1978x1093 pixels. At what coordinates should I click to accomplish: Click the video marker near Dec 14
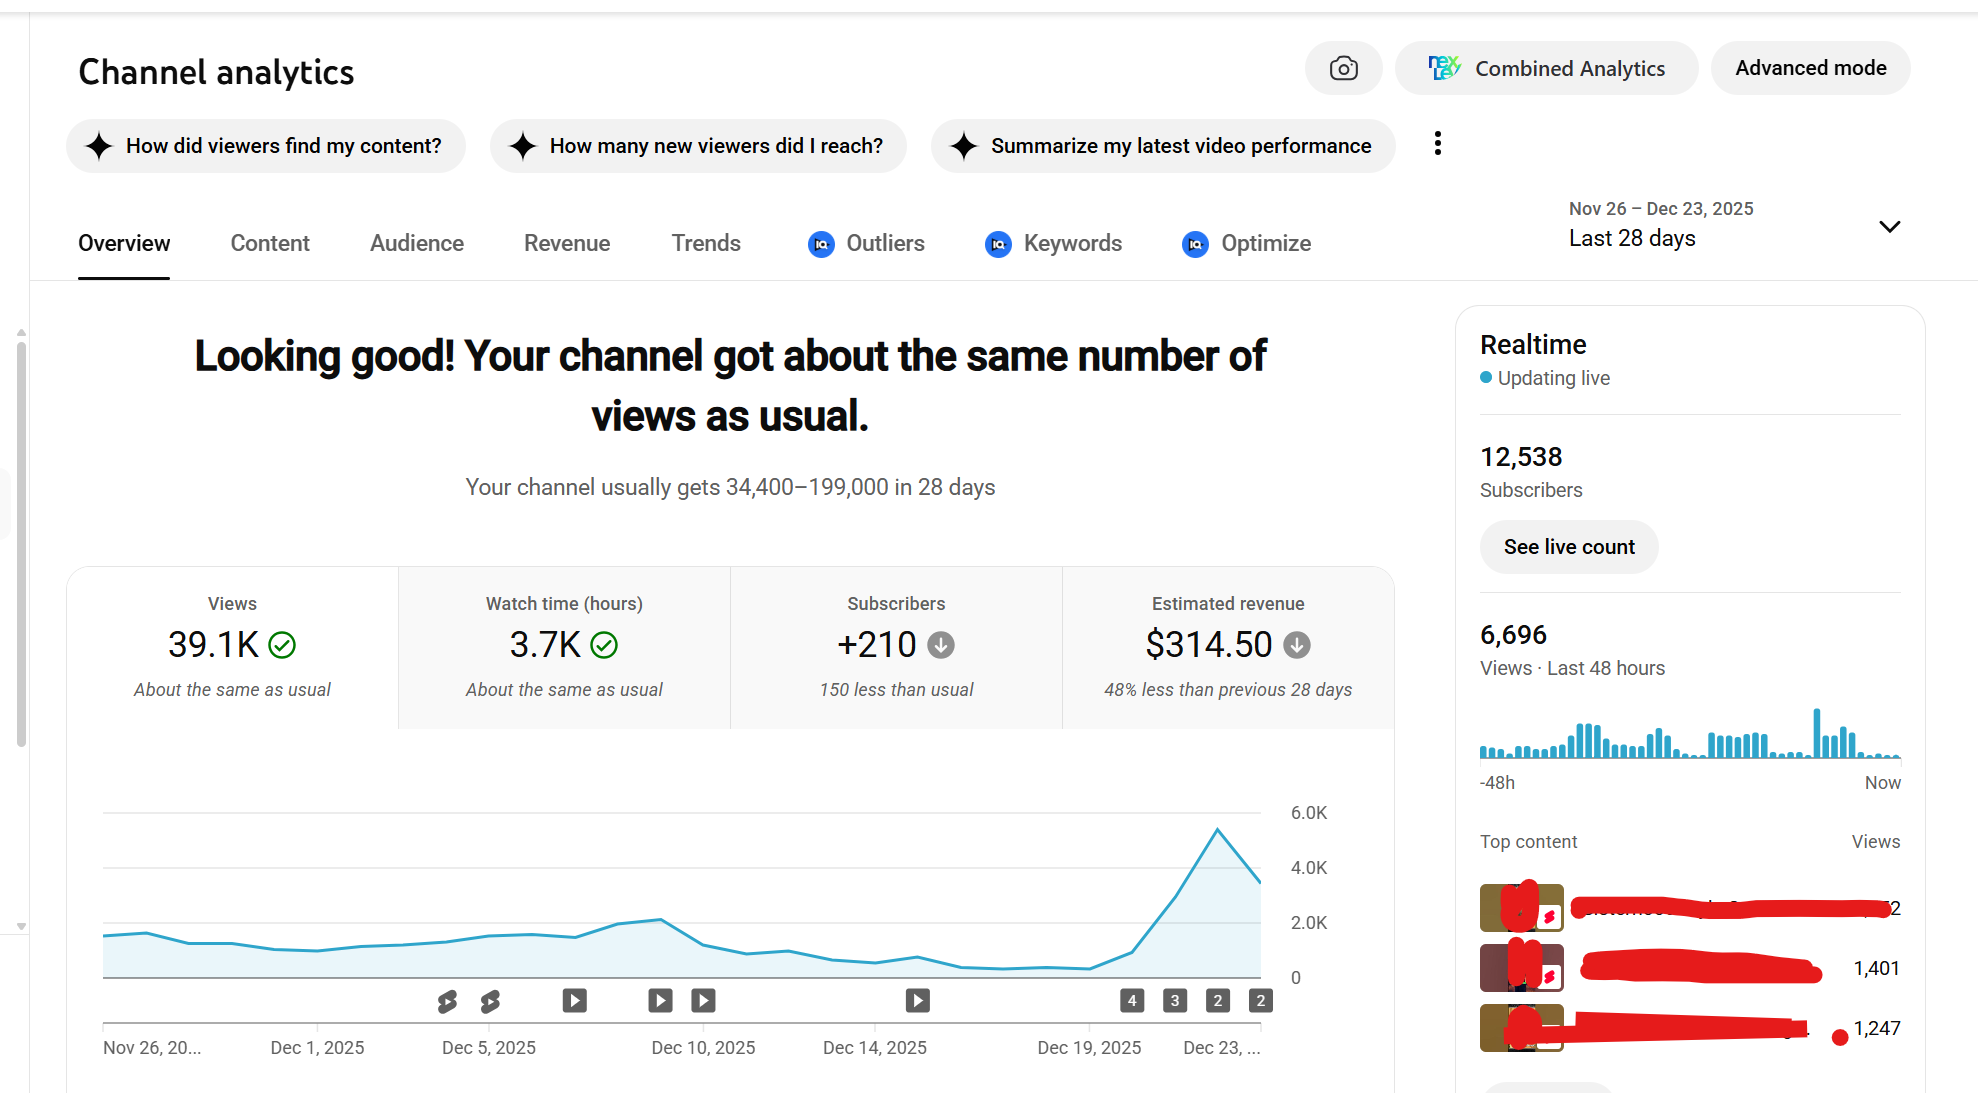point(917,1000)
